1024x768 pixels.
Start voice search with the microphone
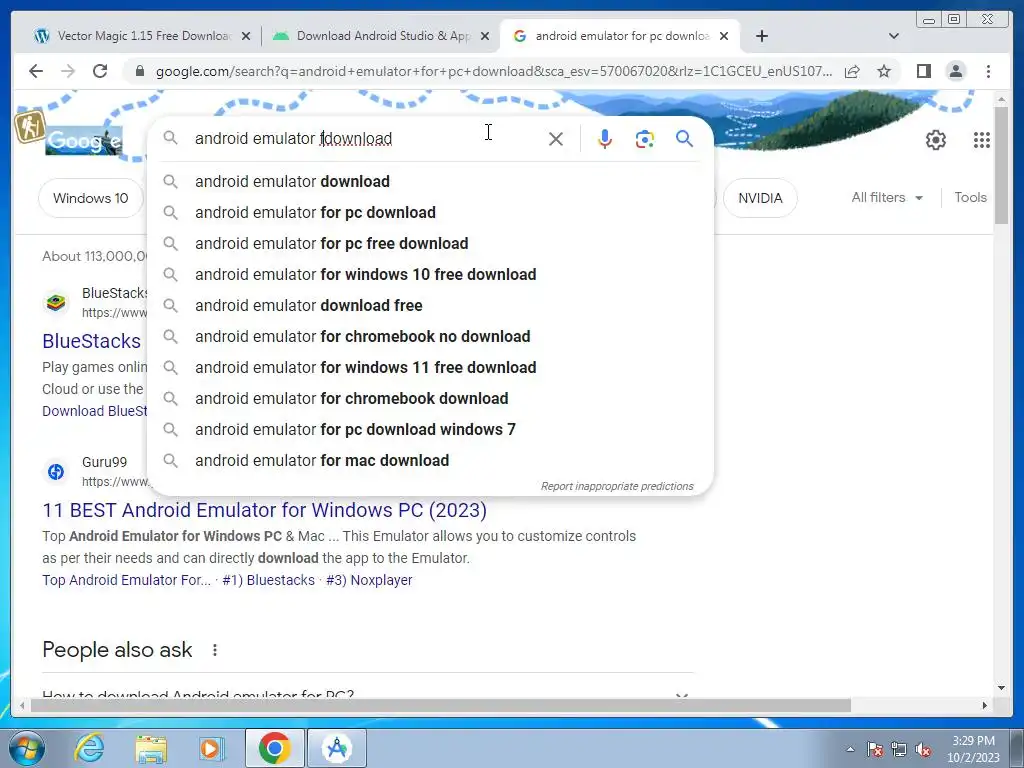(605, 139)
